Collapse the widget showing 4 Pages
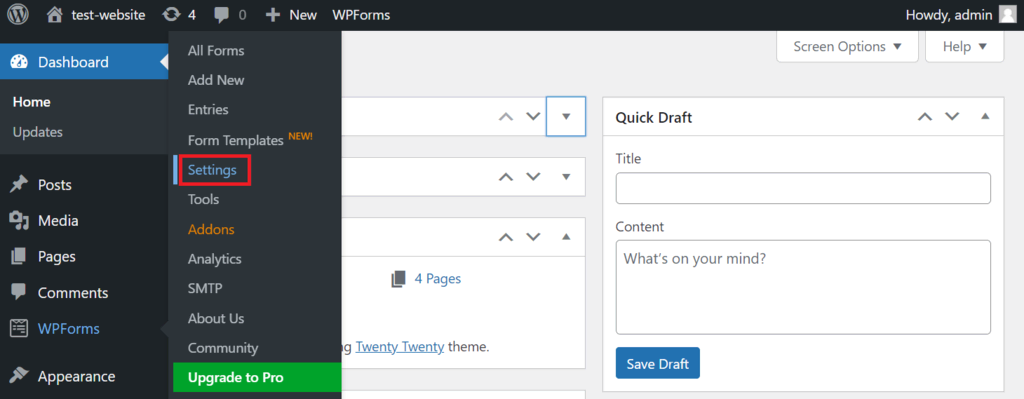The height and width of the screenshot is (399, 1024). tap(566, 236)
